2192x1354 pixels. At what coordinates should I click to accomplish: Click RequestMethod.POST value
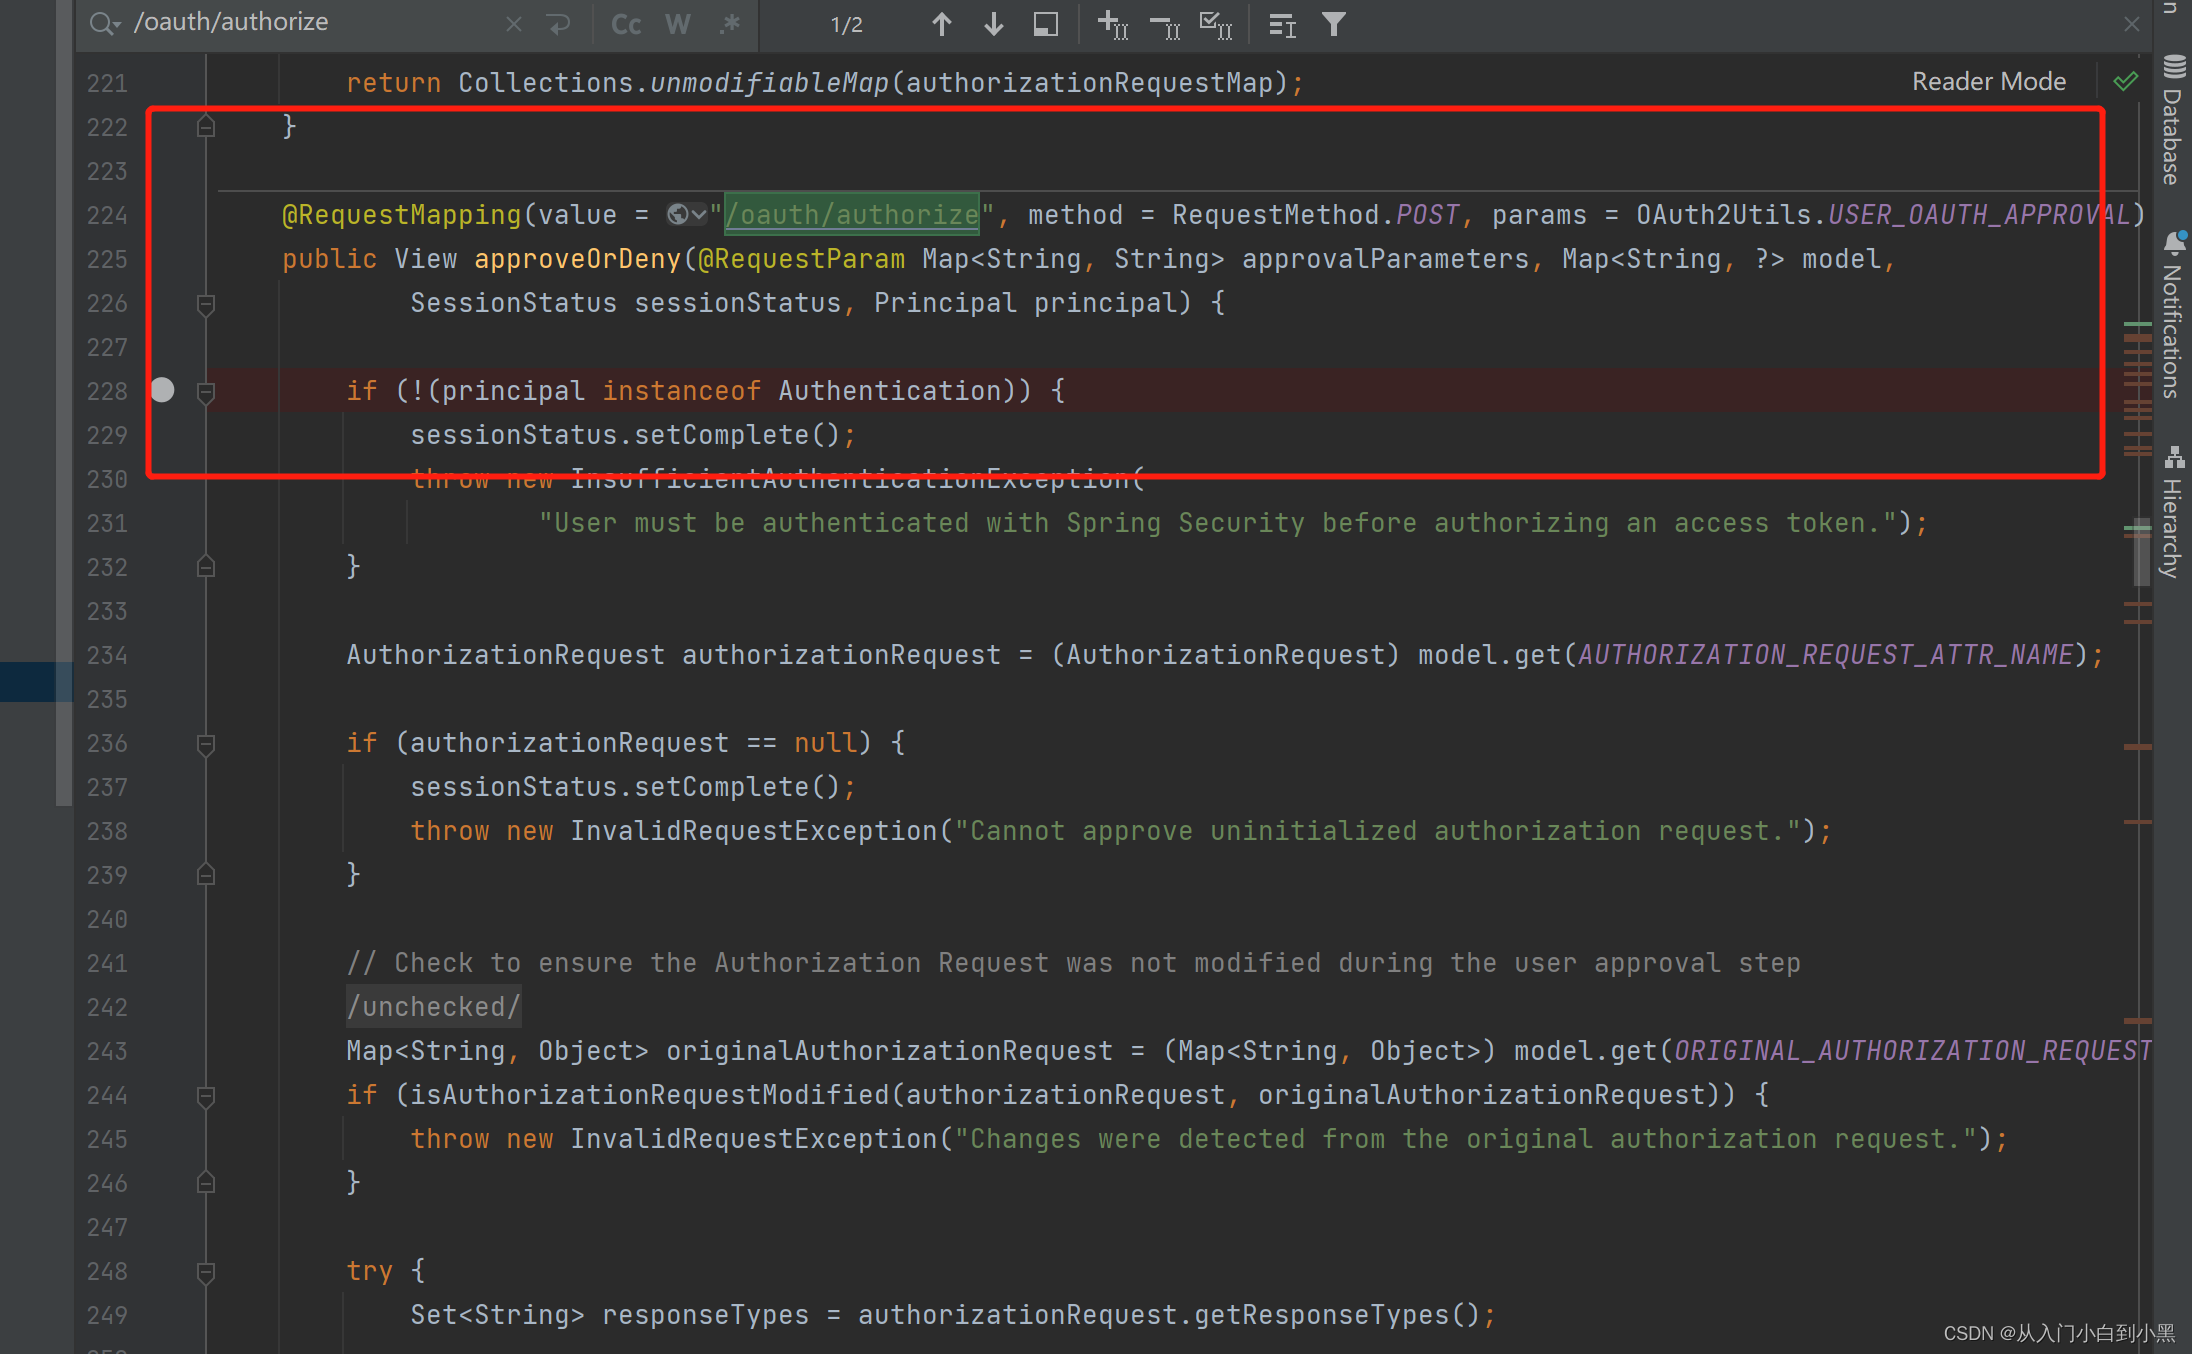coord(1315,214)
